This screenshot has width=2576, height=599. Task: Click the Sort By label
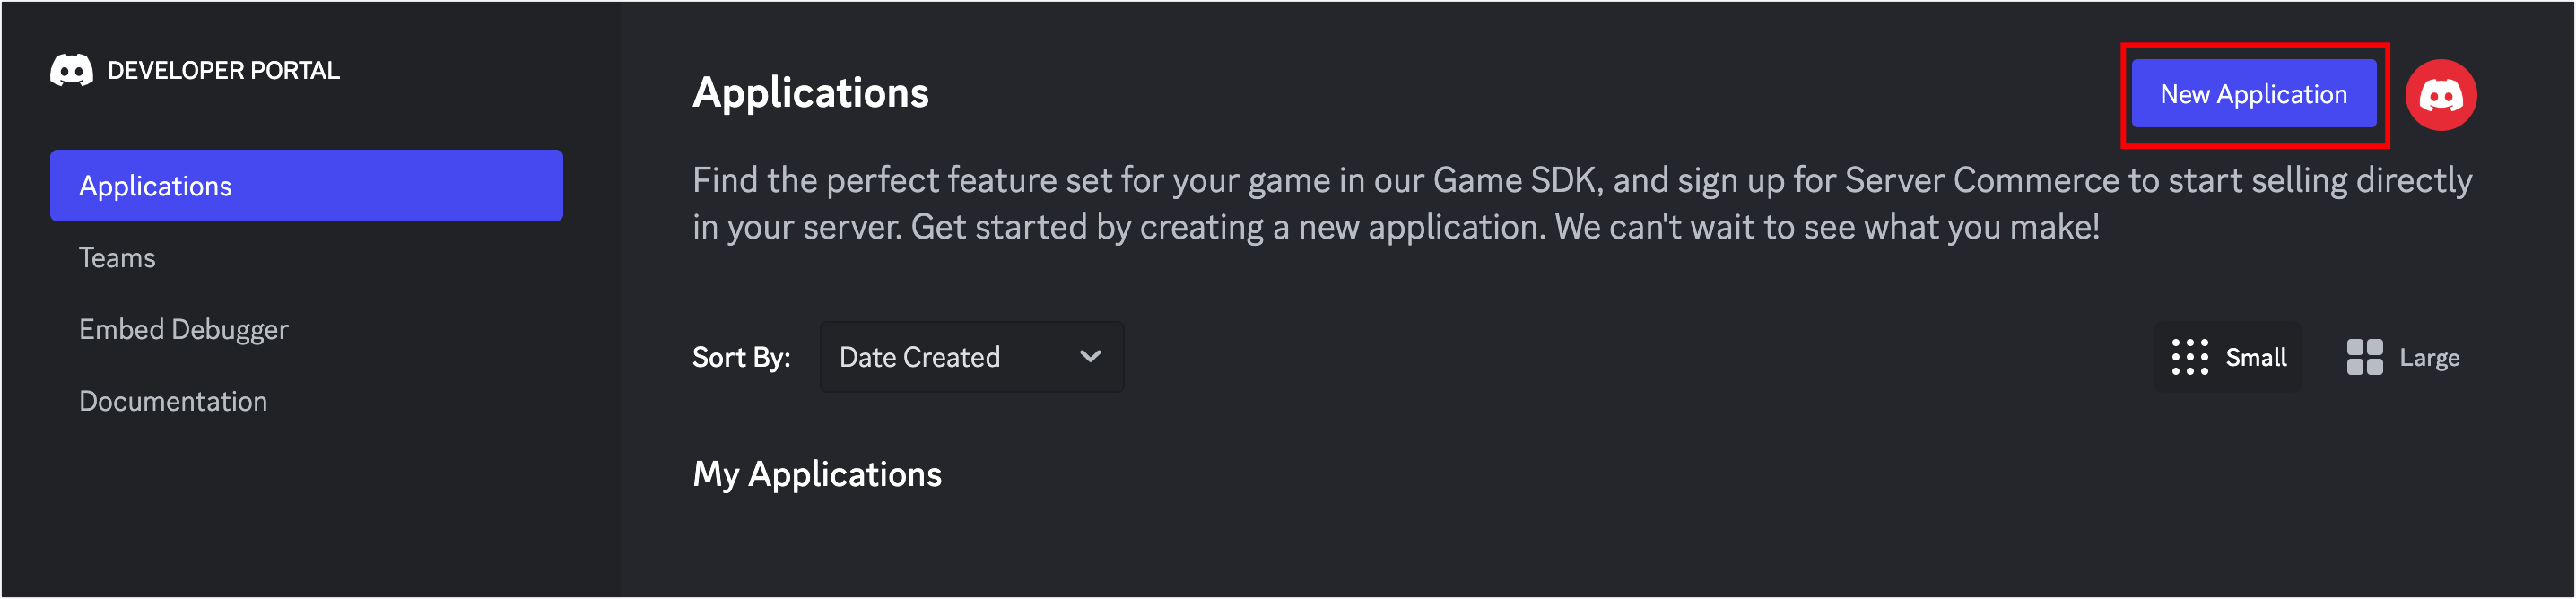pos(741,357)
